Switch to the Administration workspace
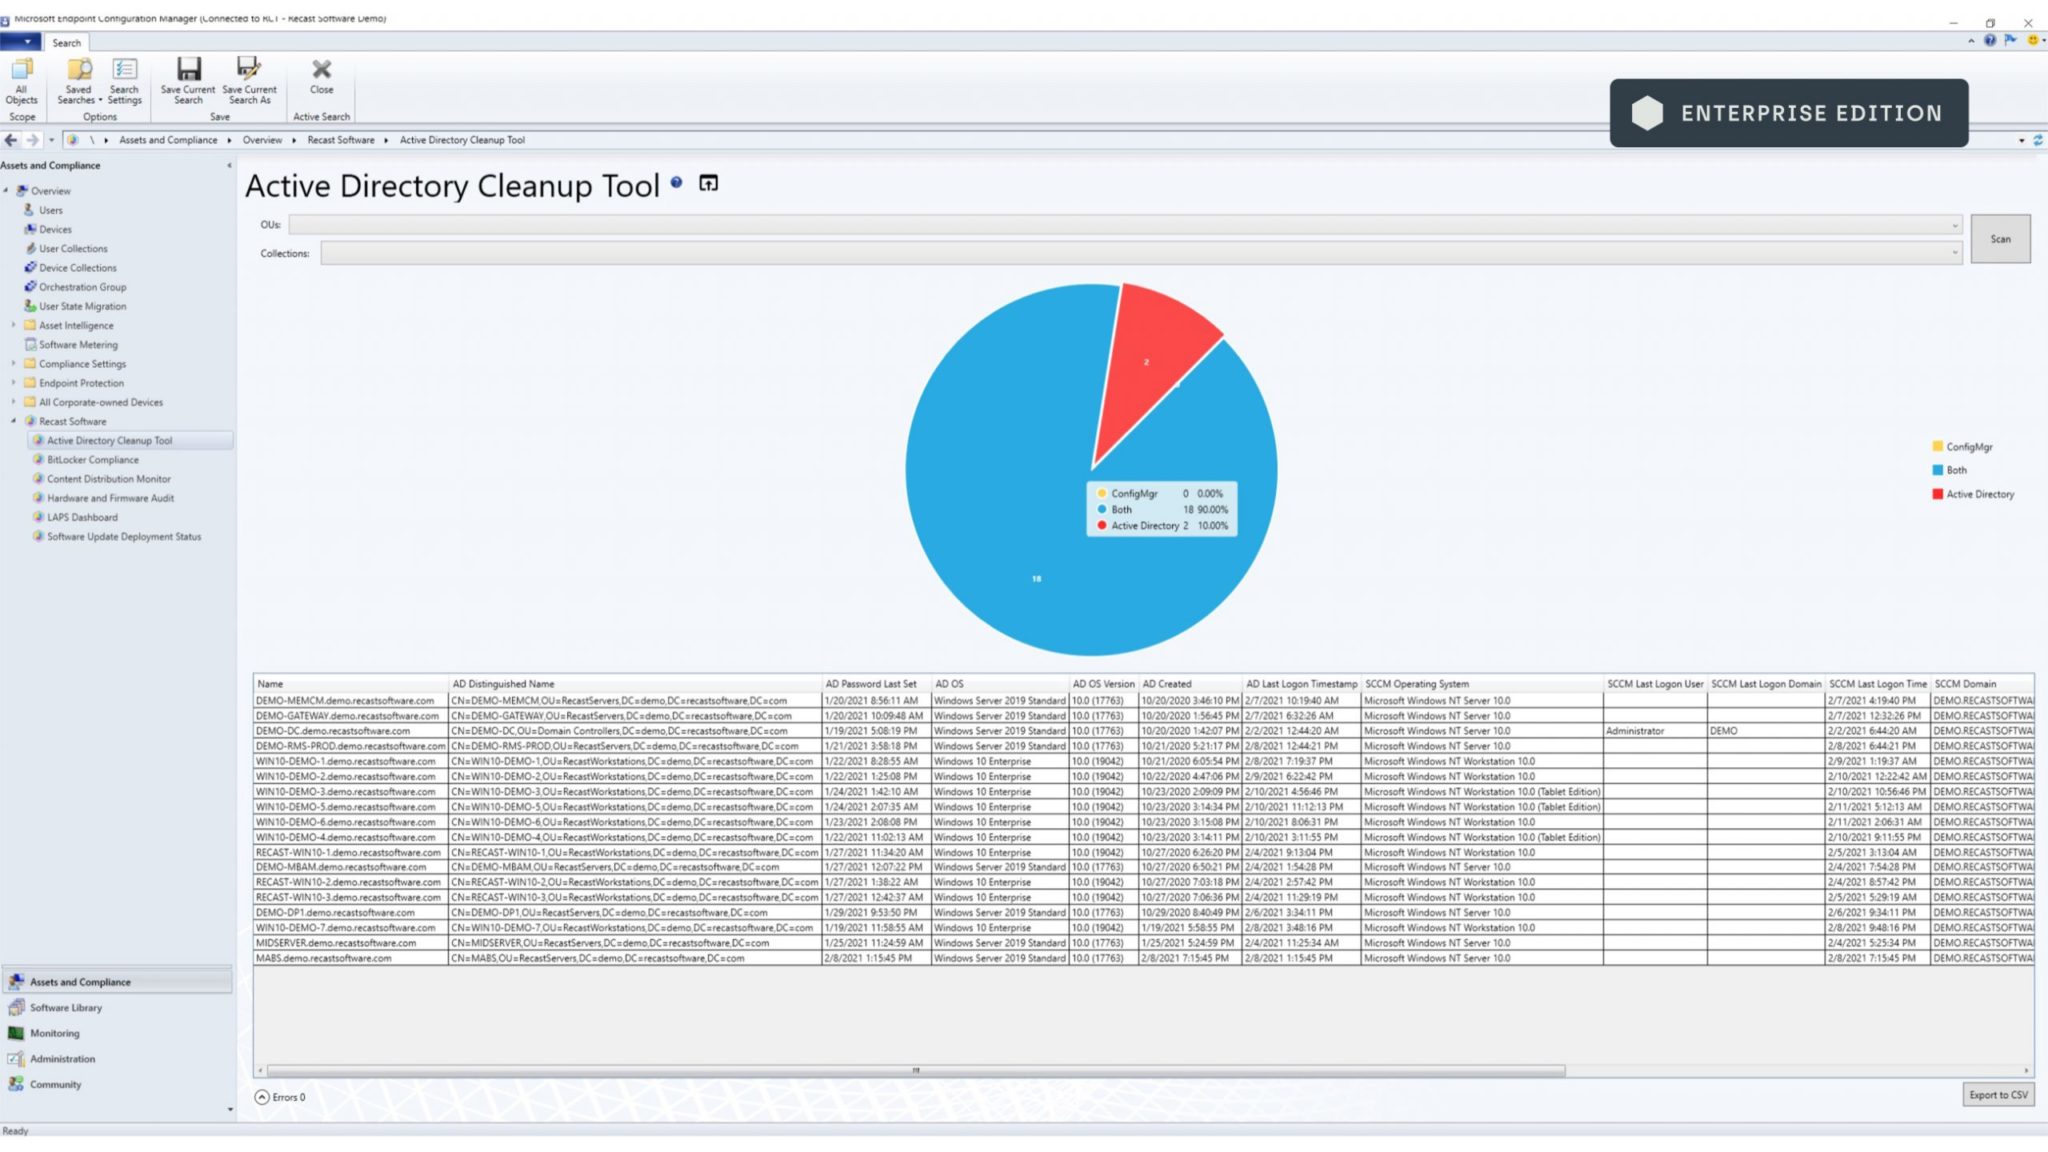The width and height of the screenshot is (2048, 1152). (62, 1059)
